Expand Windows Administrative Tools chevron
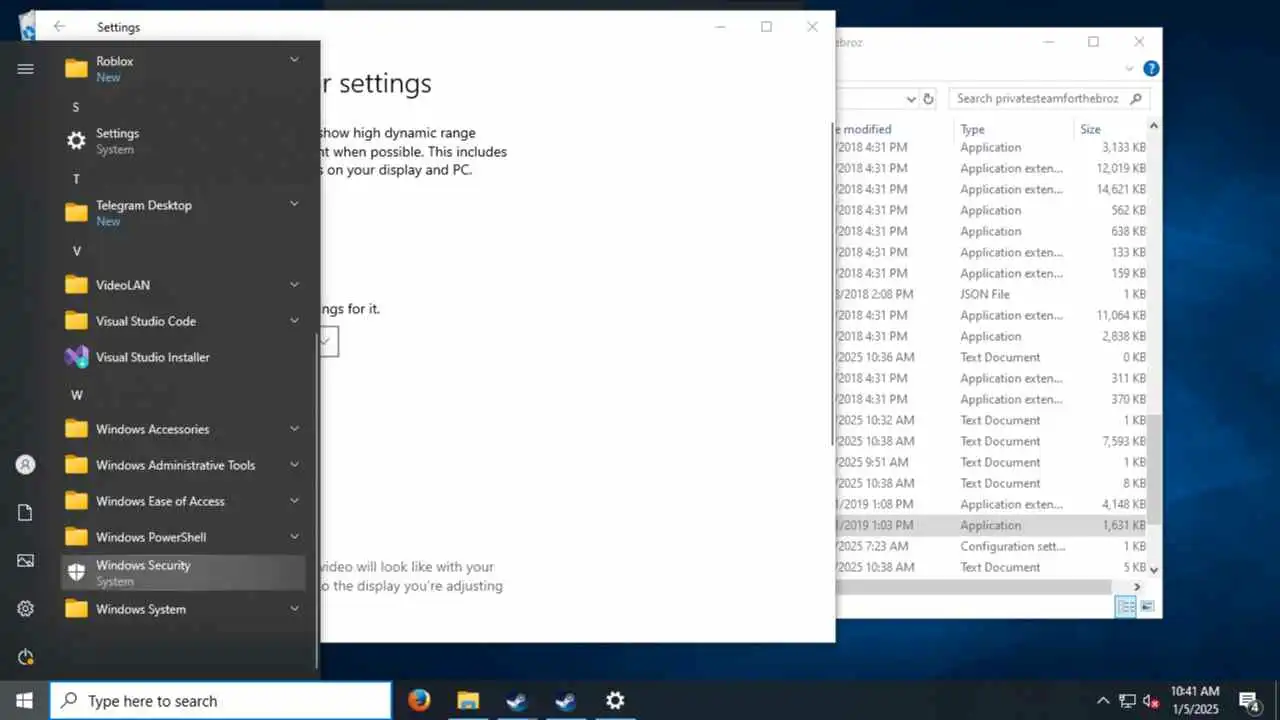This screenshot has height=720, width=1280. [x=294, y=465]
